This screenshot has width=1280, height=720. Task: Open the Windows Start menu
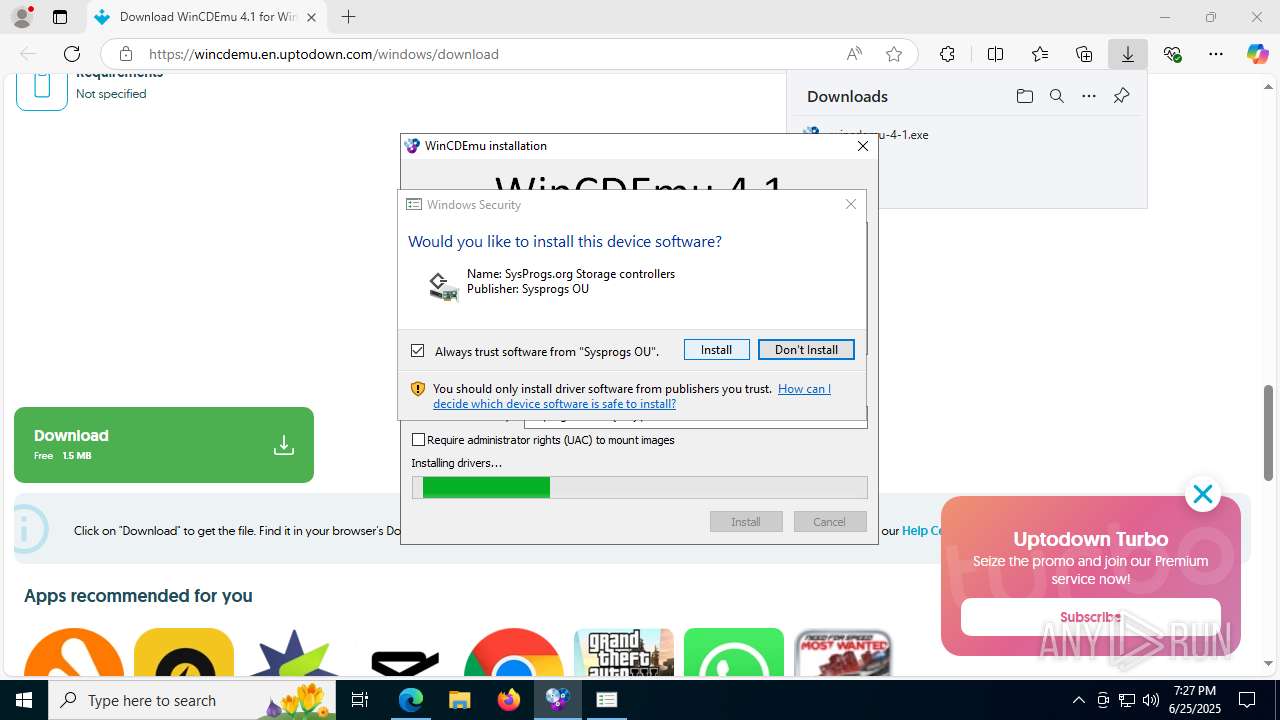click(x=24, y=700)
